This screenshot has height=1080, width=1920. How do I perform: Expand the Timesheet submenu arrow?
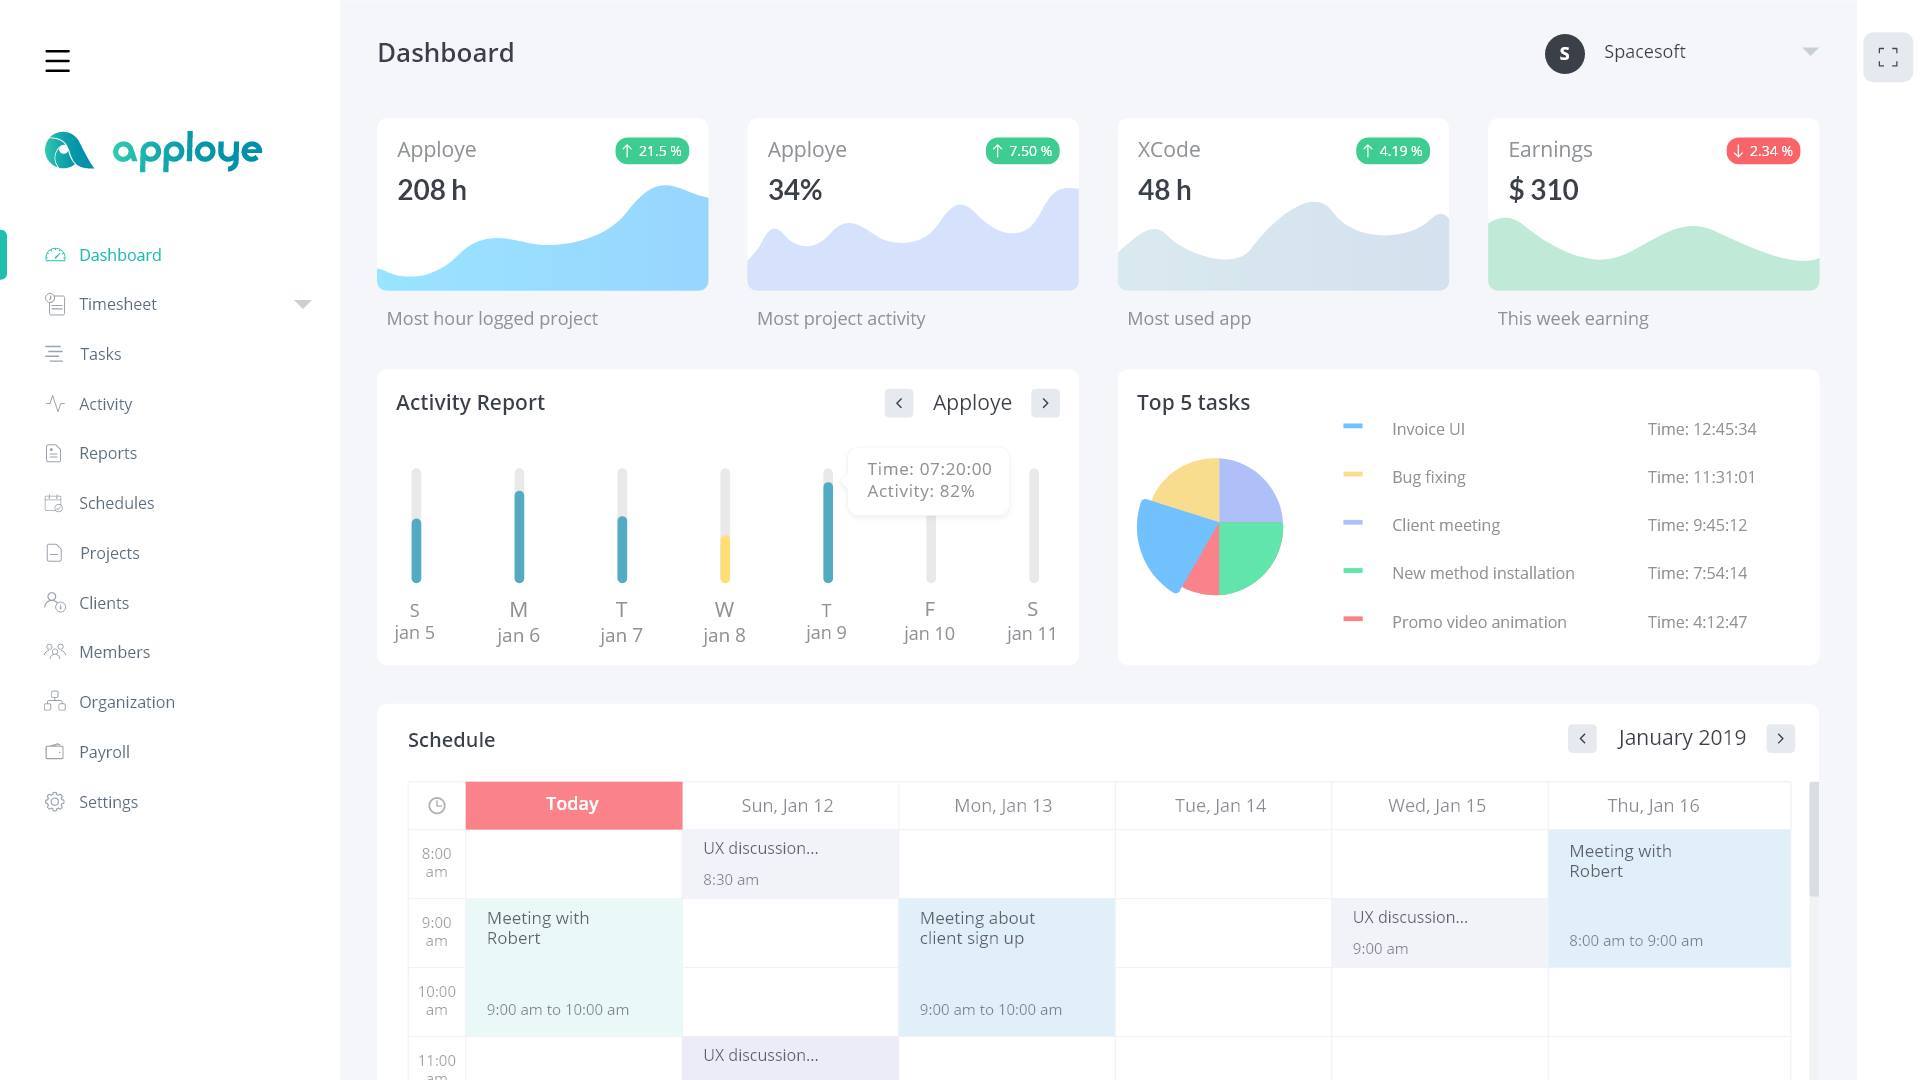pyautogui.click(x=303, y=304)
